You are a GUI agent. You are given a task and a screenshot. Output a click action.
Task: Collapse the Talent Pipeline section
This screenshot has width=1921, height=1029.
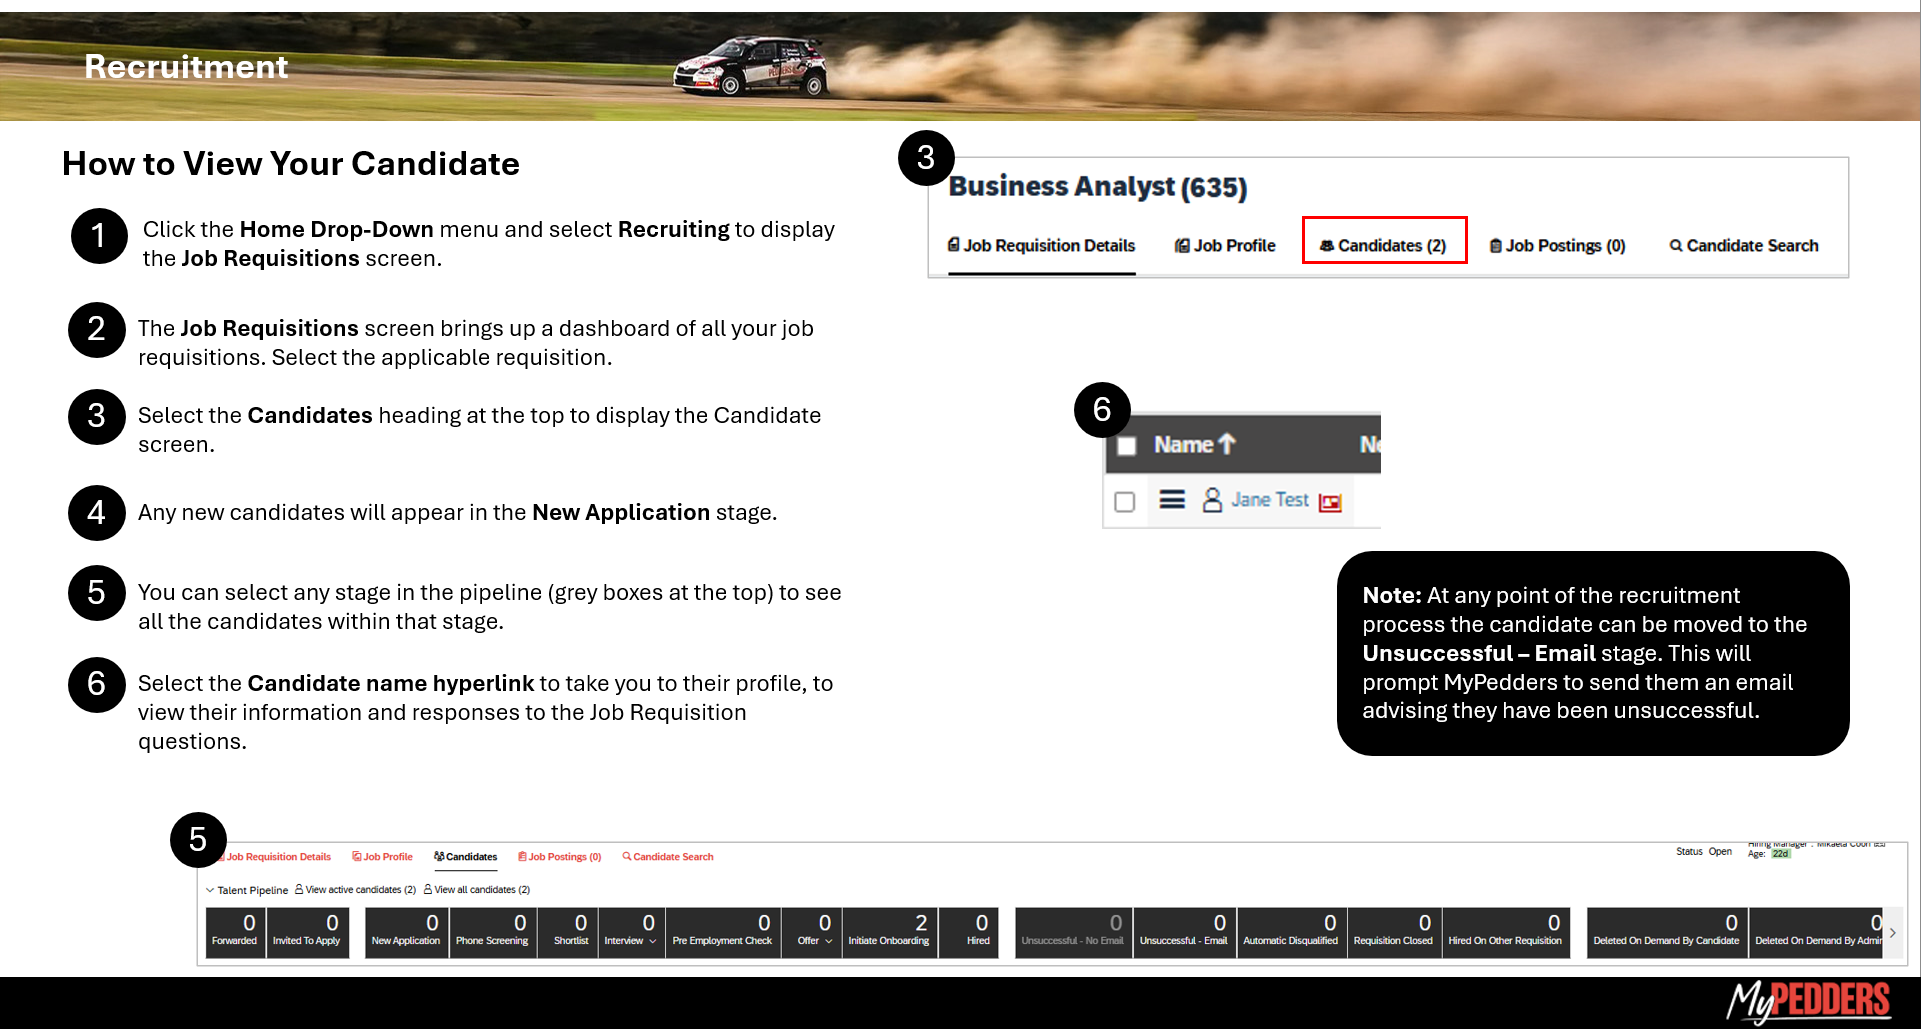click(210, 890)
